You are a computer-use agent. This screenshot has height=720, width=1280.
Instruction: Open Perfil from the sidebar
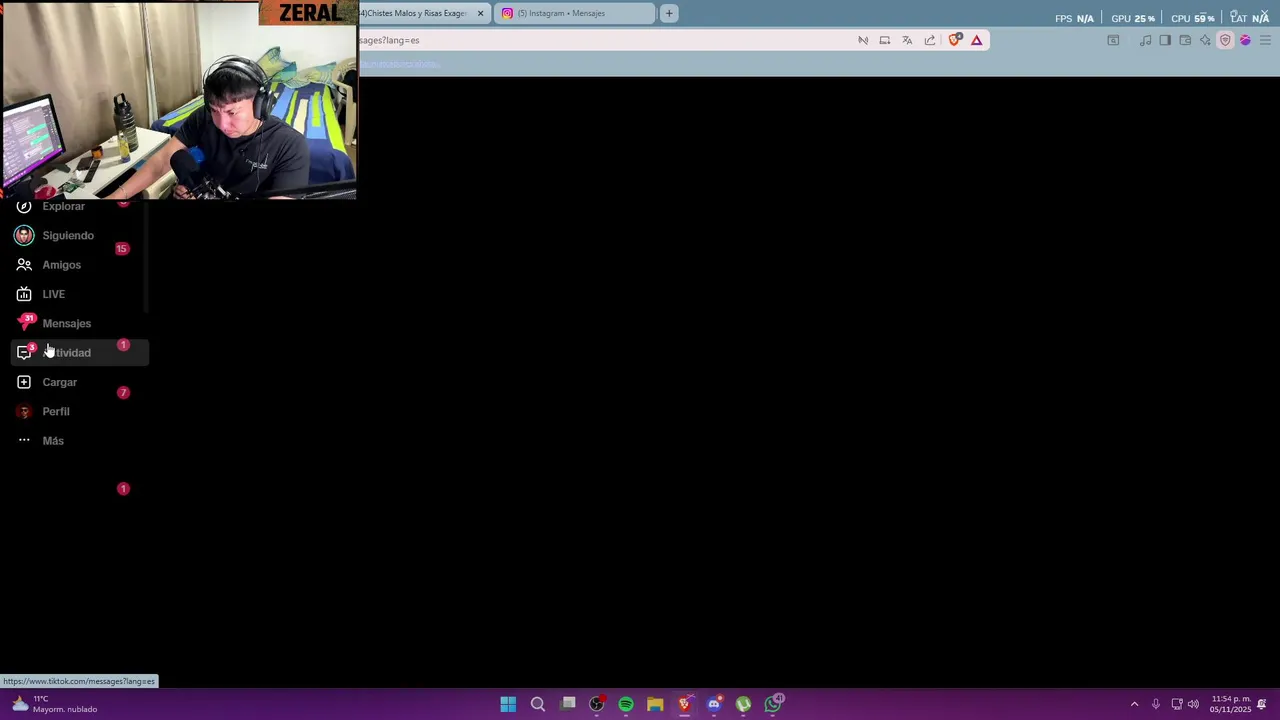pyautogui.click(x=56, y=412)
